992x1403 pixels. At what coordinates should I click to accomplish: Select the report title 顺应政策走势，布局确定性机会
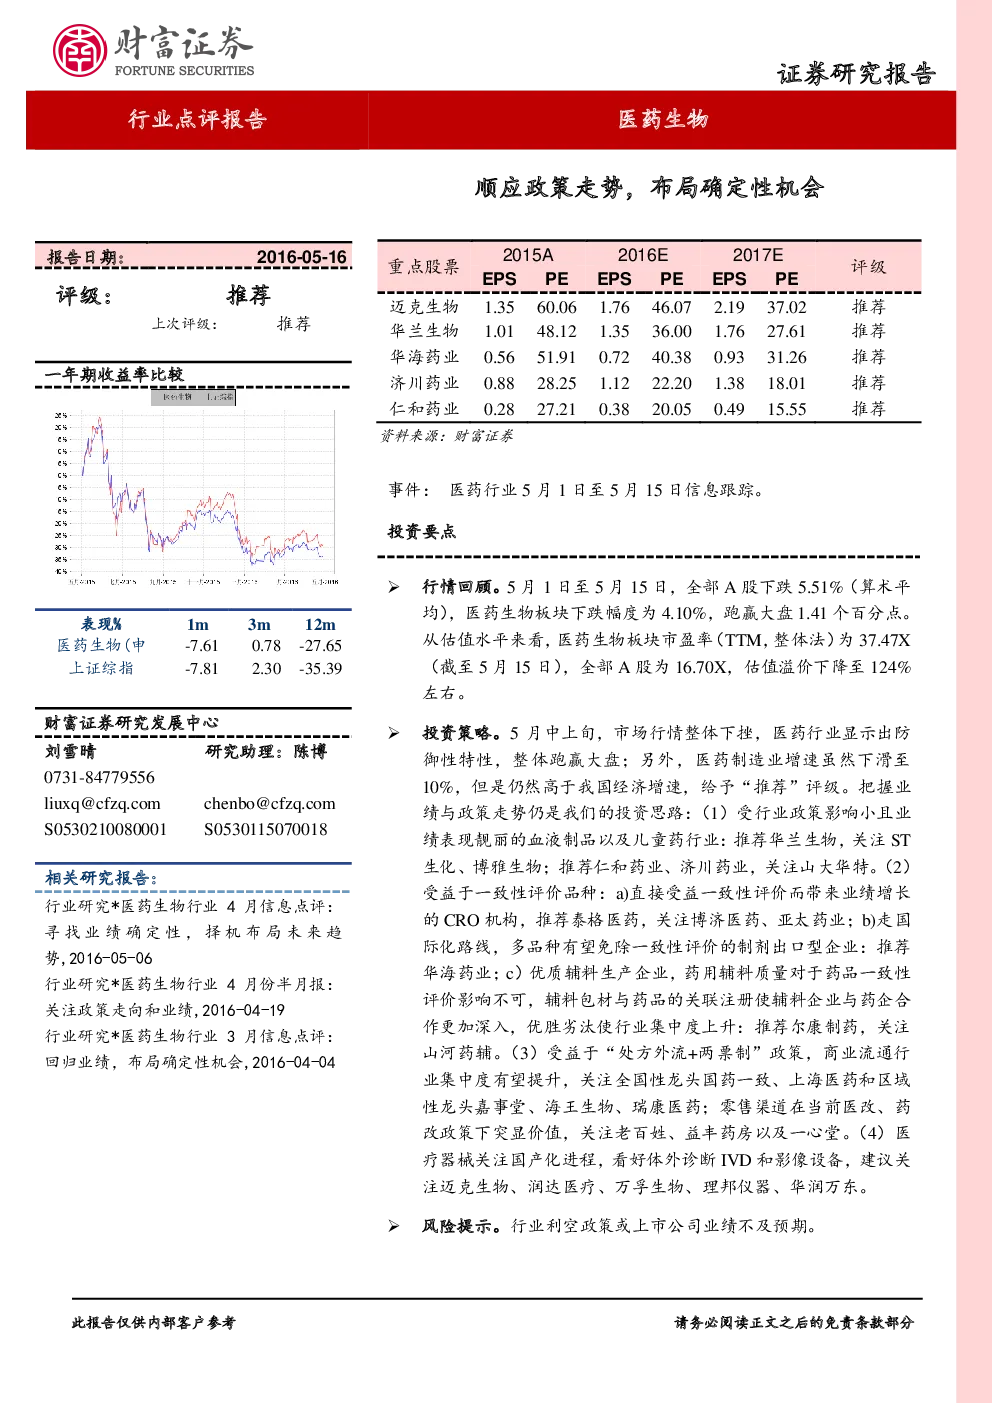click(649, 187)
